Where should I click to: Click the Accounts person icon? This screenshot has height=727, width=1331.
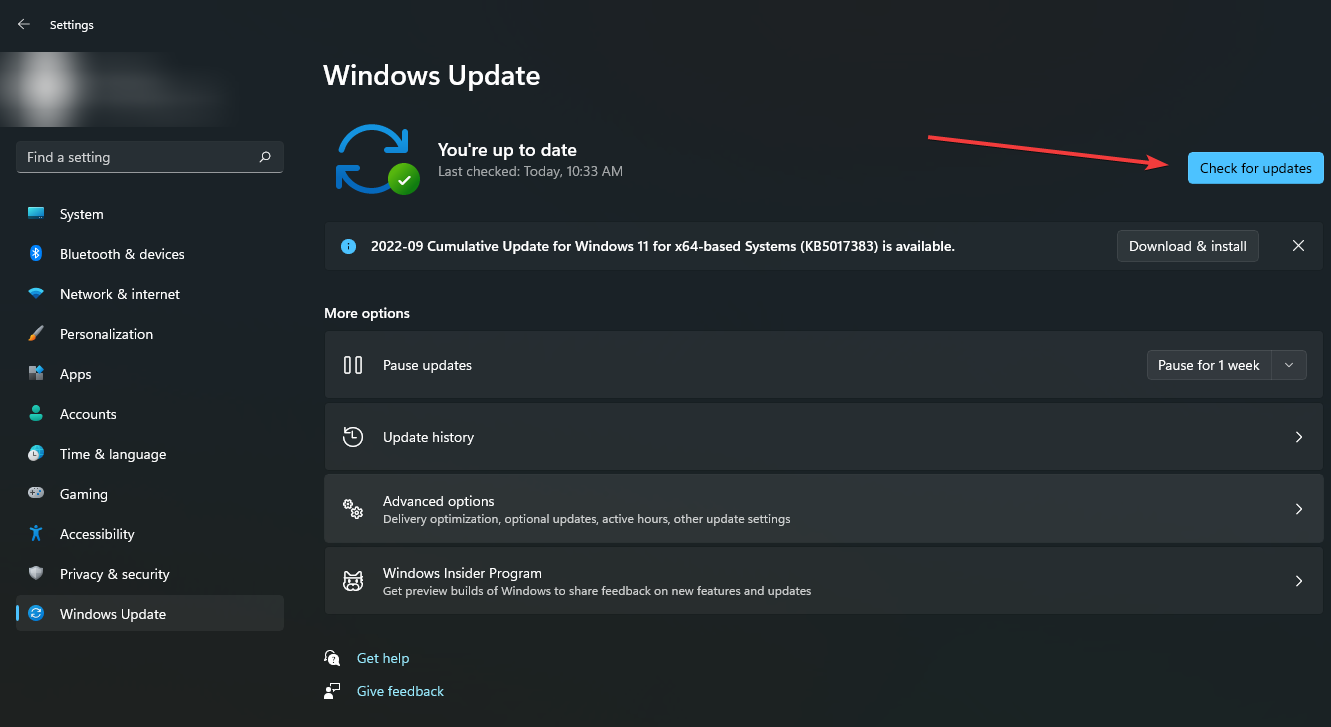pos(36,414)
